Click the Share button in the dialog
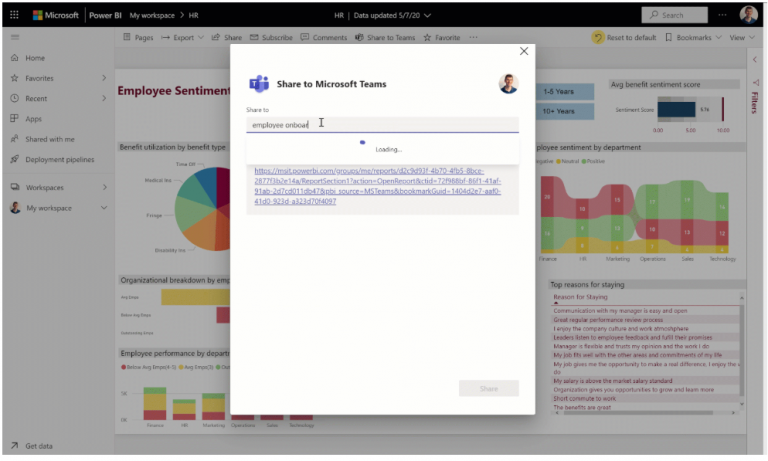 [x=489, y=388]
